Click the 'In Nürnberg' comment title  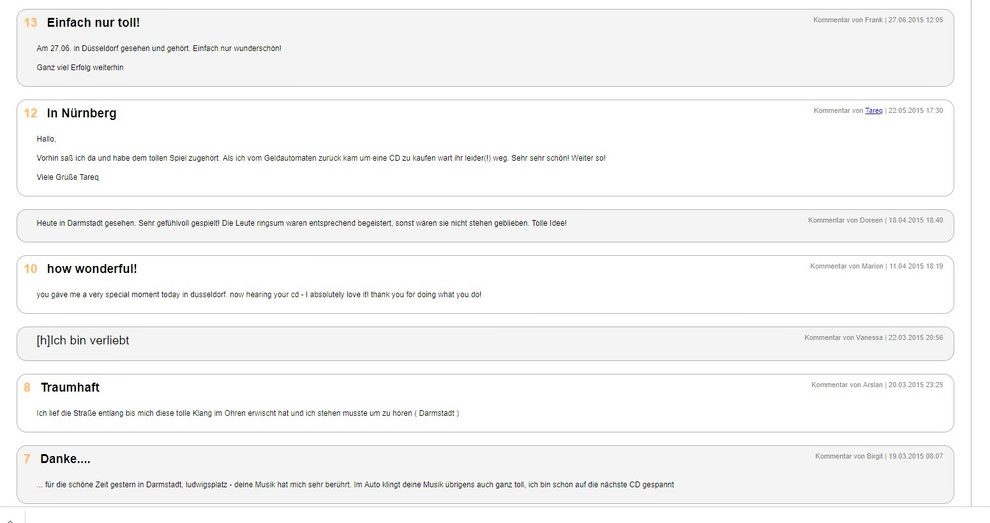pyautogui.click(x=81, y=113)
